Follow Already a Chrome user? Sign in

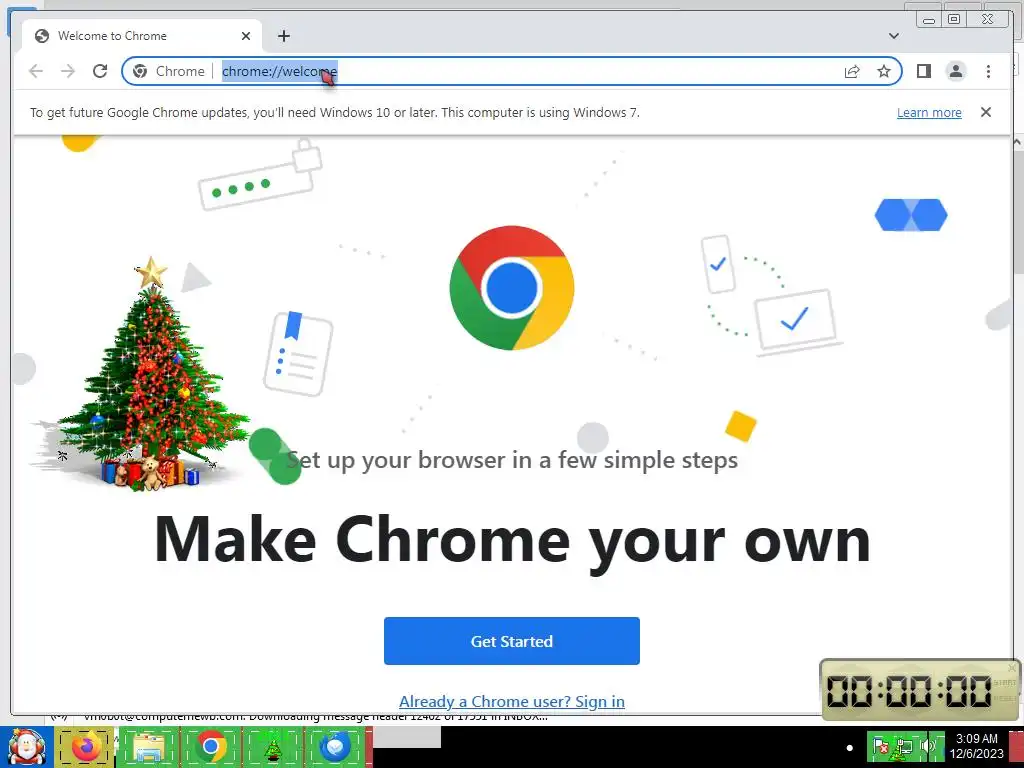(x=511, y=701)
